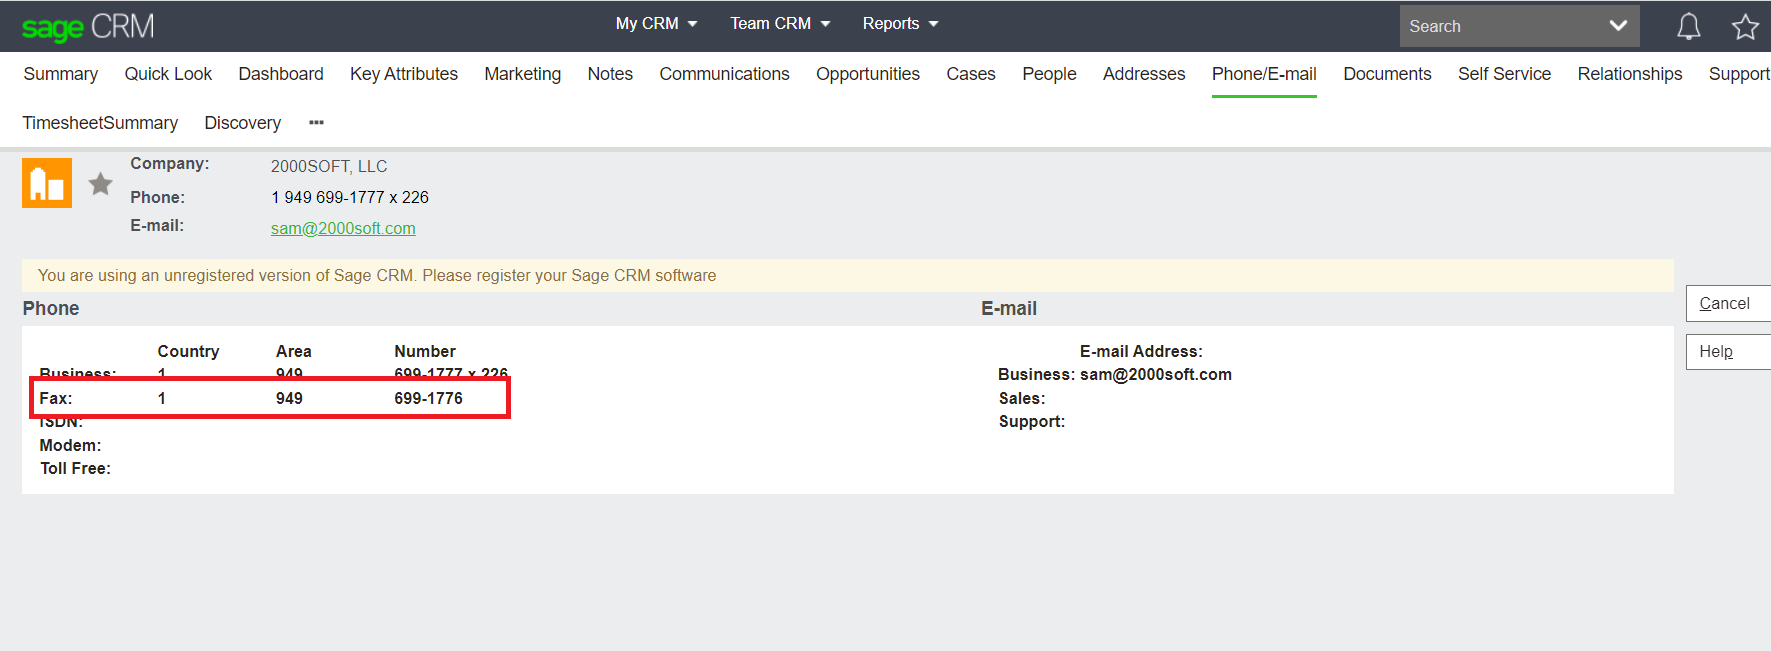
Task: Click the Support email label
Action: 1032,421
